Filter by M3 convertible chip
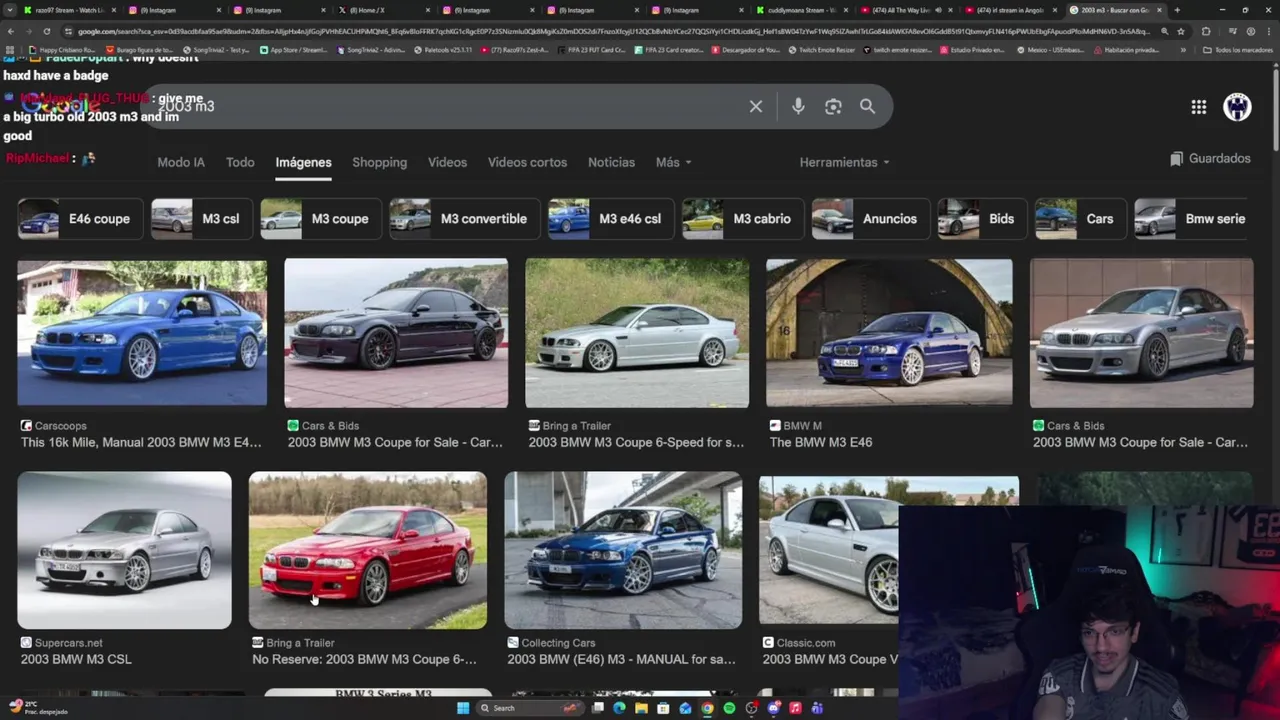The width and height of the screenshot is (1280, 720). 464,219
